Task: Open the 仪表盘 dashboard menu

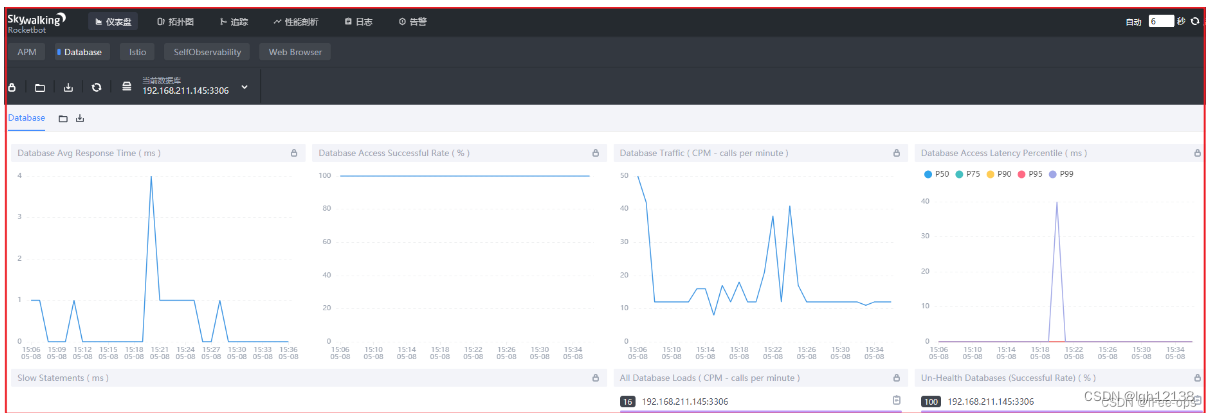Action: tap(113, 22)
